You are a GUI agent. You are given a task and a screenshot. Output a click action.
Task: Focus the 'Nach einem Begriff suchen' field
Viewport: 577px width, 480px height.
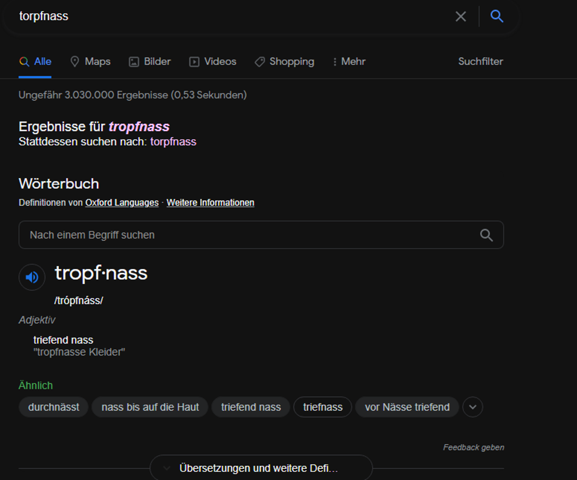(x=261, y=235)
